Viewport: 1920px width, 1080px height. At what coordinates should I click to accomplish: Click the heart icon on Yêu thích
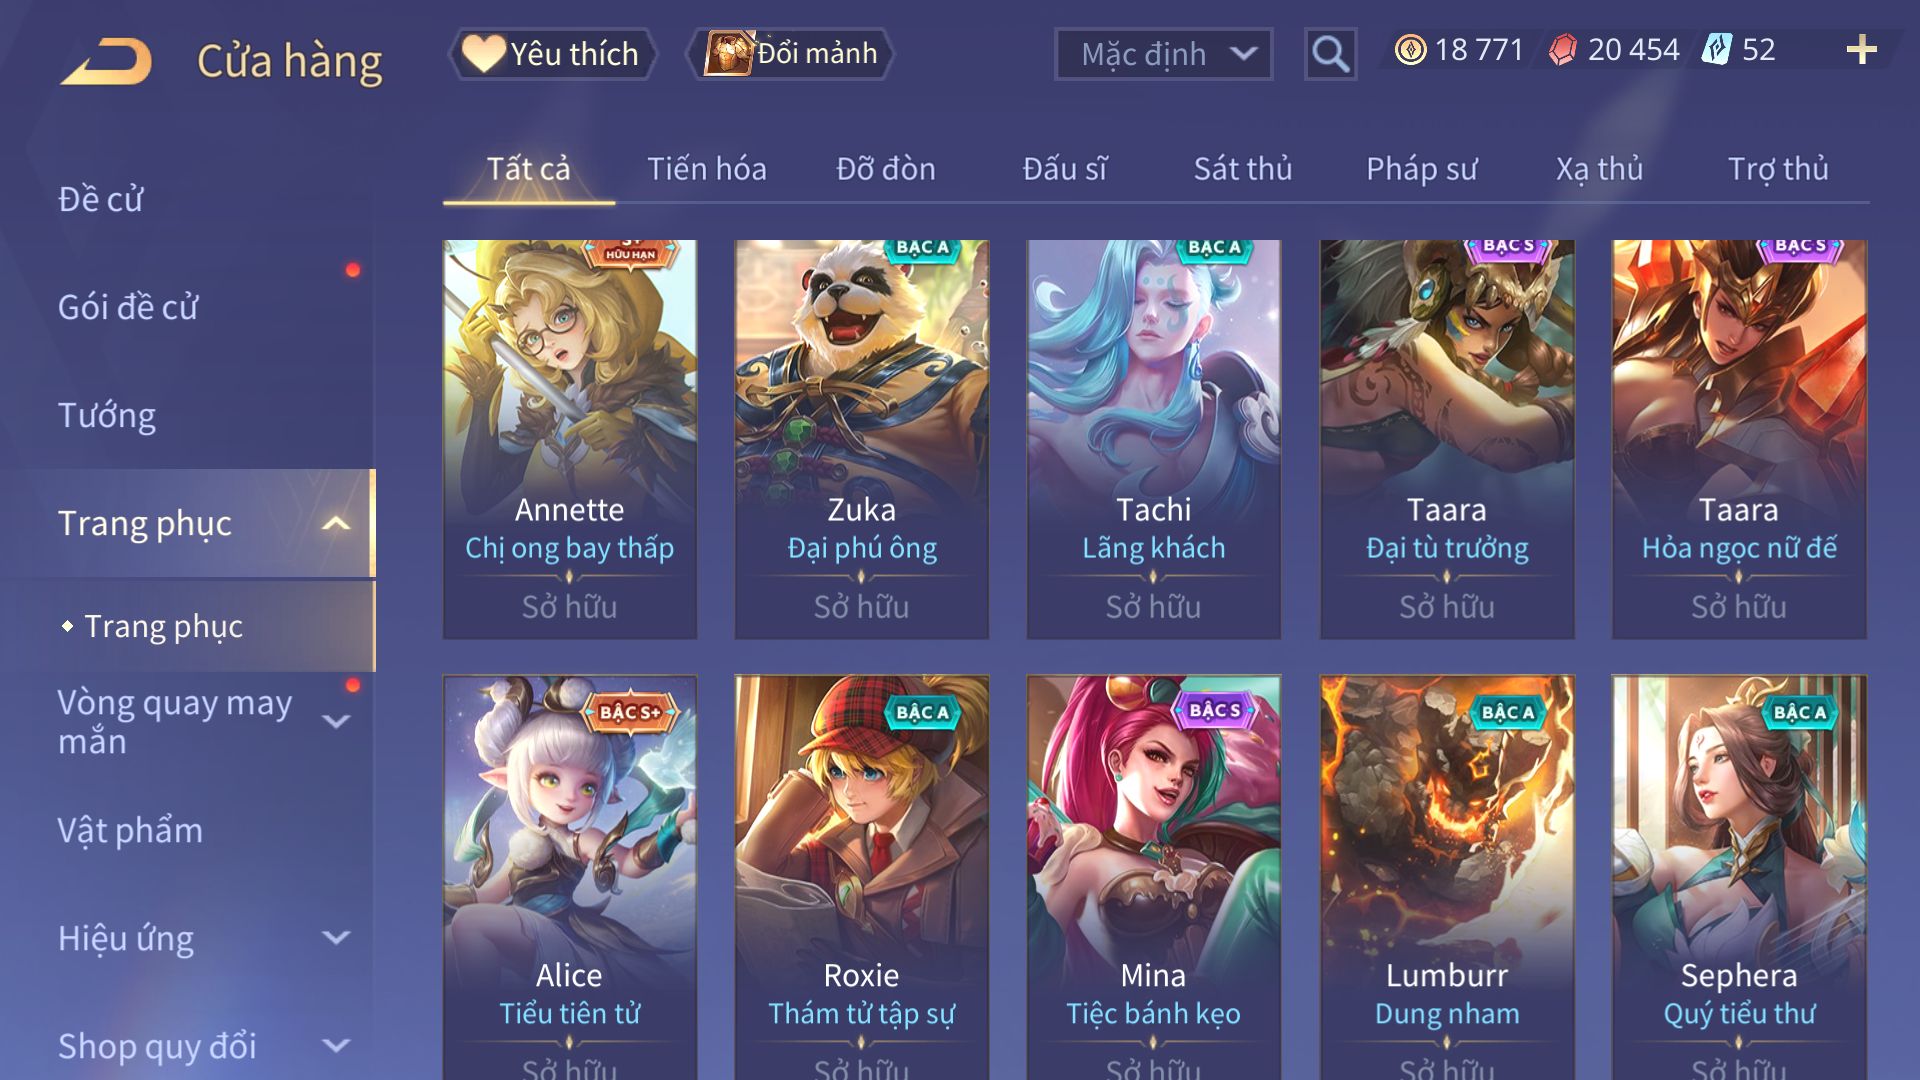point(483,53)
